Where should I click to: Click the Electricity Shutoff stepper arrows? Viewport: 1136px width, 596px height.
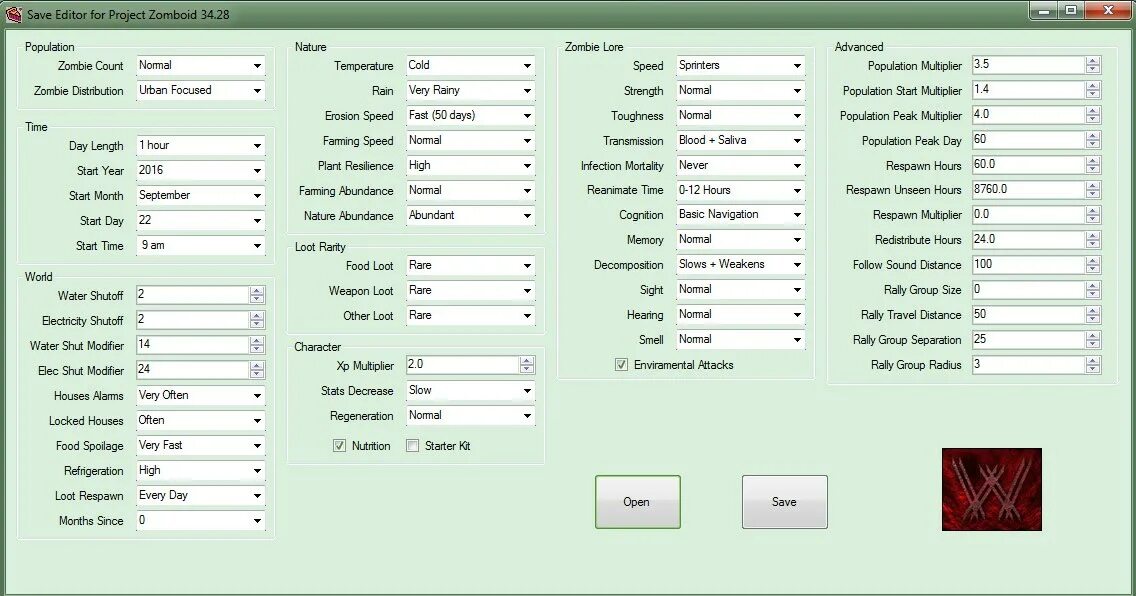(257, 320)
